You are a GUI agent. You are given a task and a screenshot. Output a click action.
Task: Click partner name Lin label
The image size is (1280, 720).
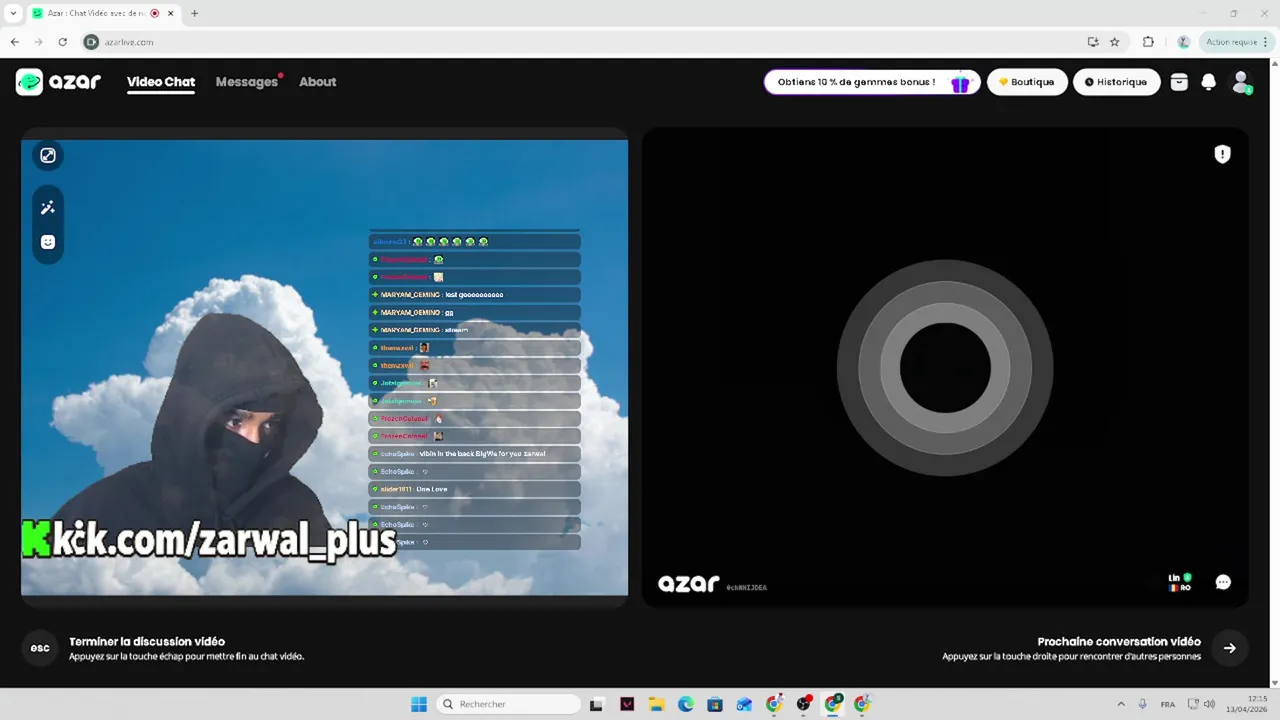(1174, 578)
